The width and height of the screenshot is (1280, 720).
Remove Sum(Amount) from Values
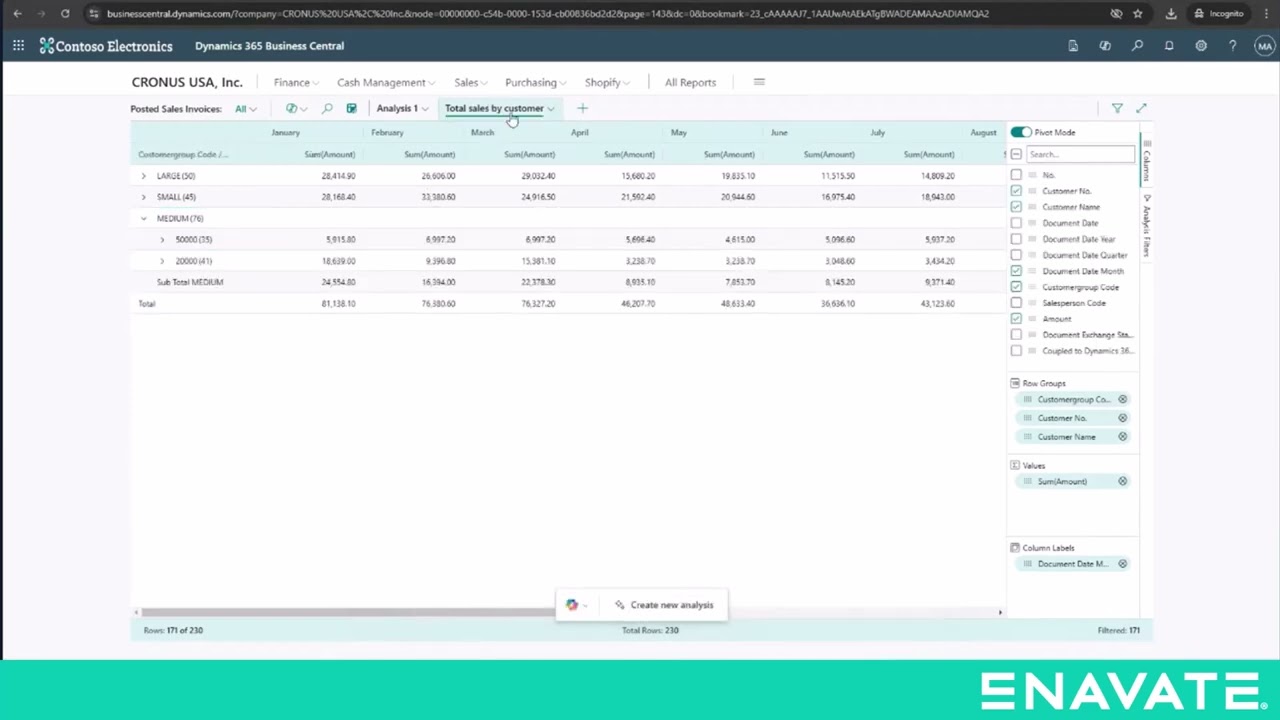(x=1122, y=482)
